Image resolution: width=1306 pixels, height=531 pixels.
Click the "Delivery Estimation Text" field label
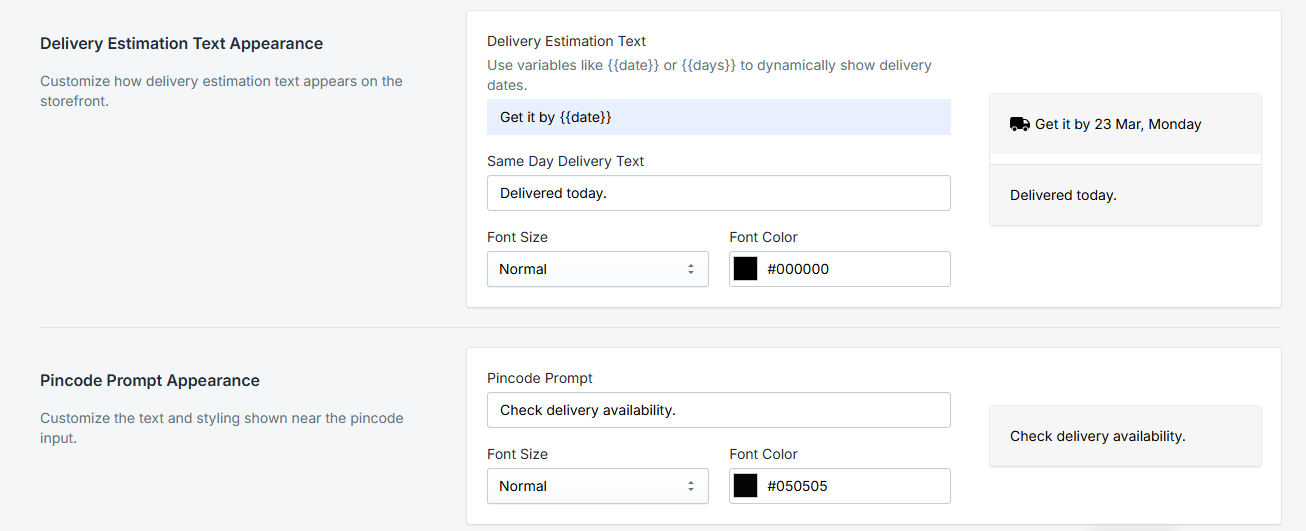(x=566, y=41)
